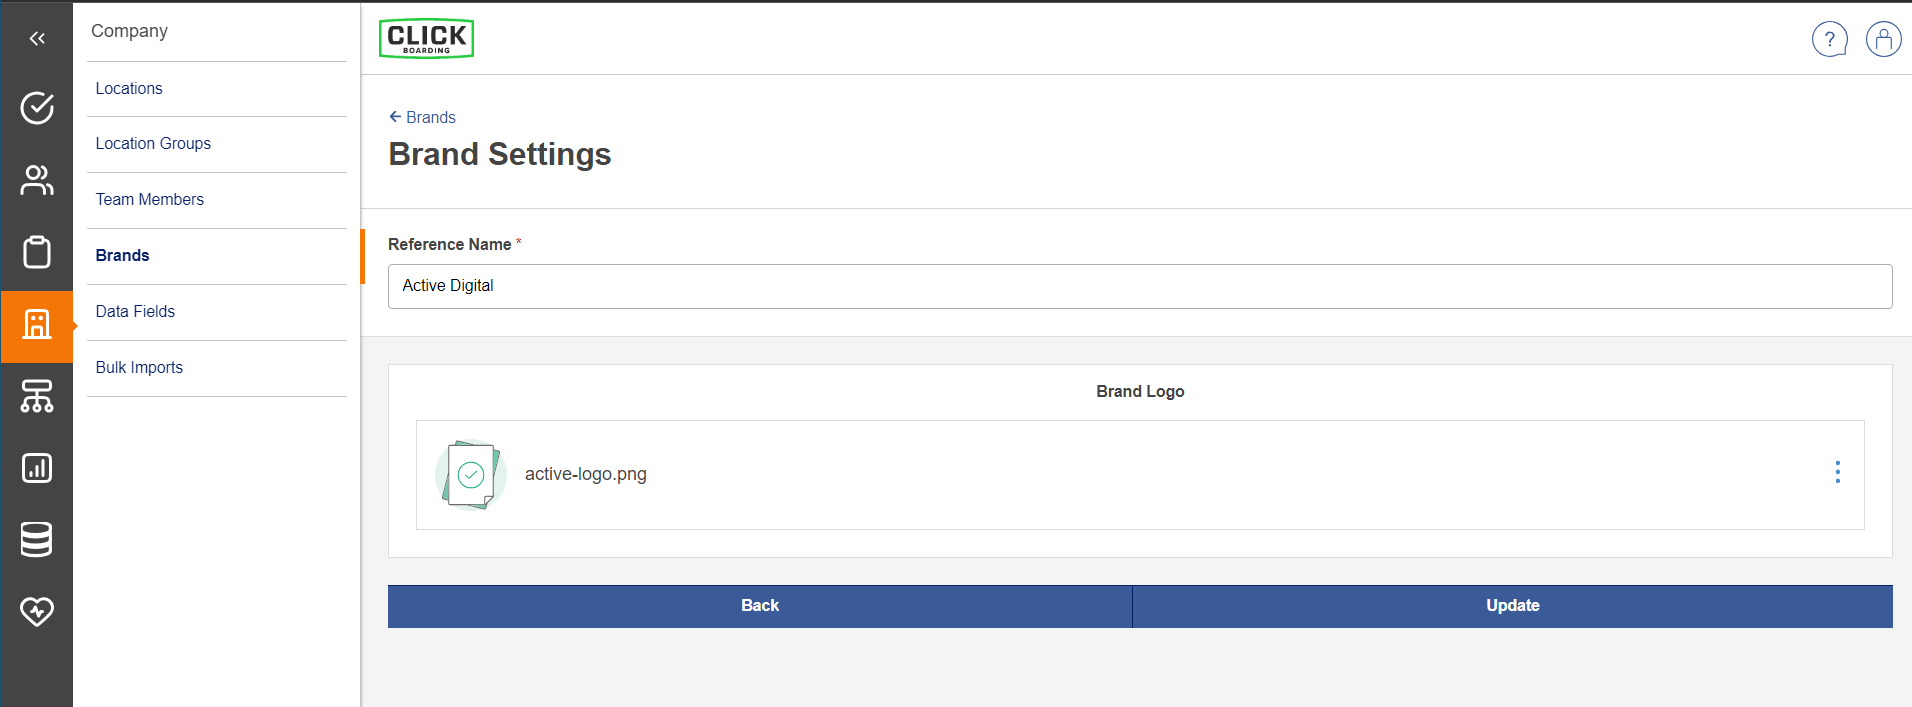Open the checkmark tasks icon in sidebar

tap(37, 108)
